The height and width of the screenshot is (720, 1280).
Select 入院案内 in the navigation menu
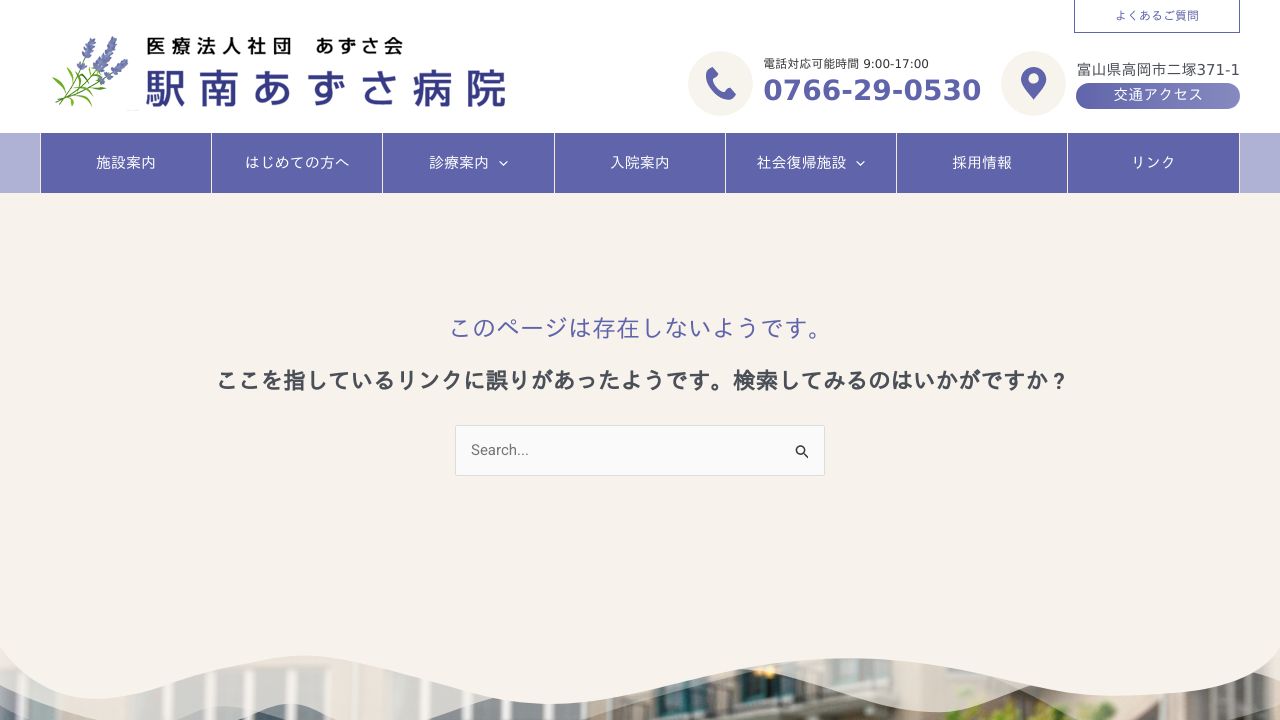(x=639, y=162)
